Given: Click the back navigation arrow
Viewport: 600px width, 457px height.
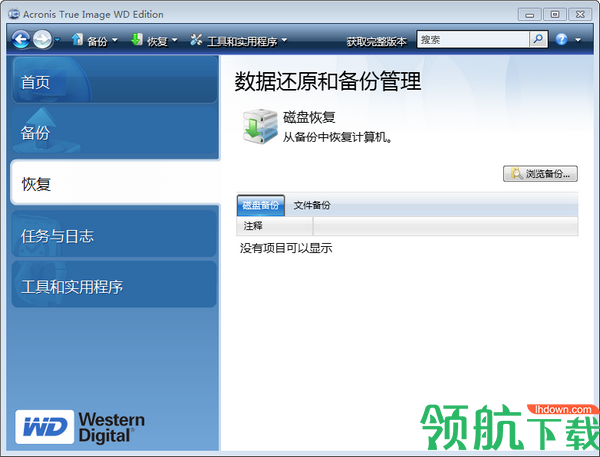Looking at the screenshot, I should tap(21, 39).
